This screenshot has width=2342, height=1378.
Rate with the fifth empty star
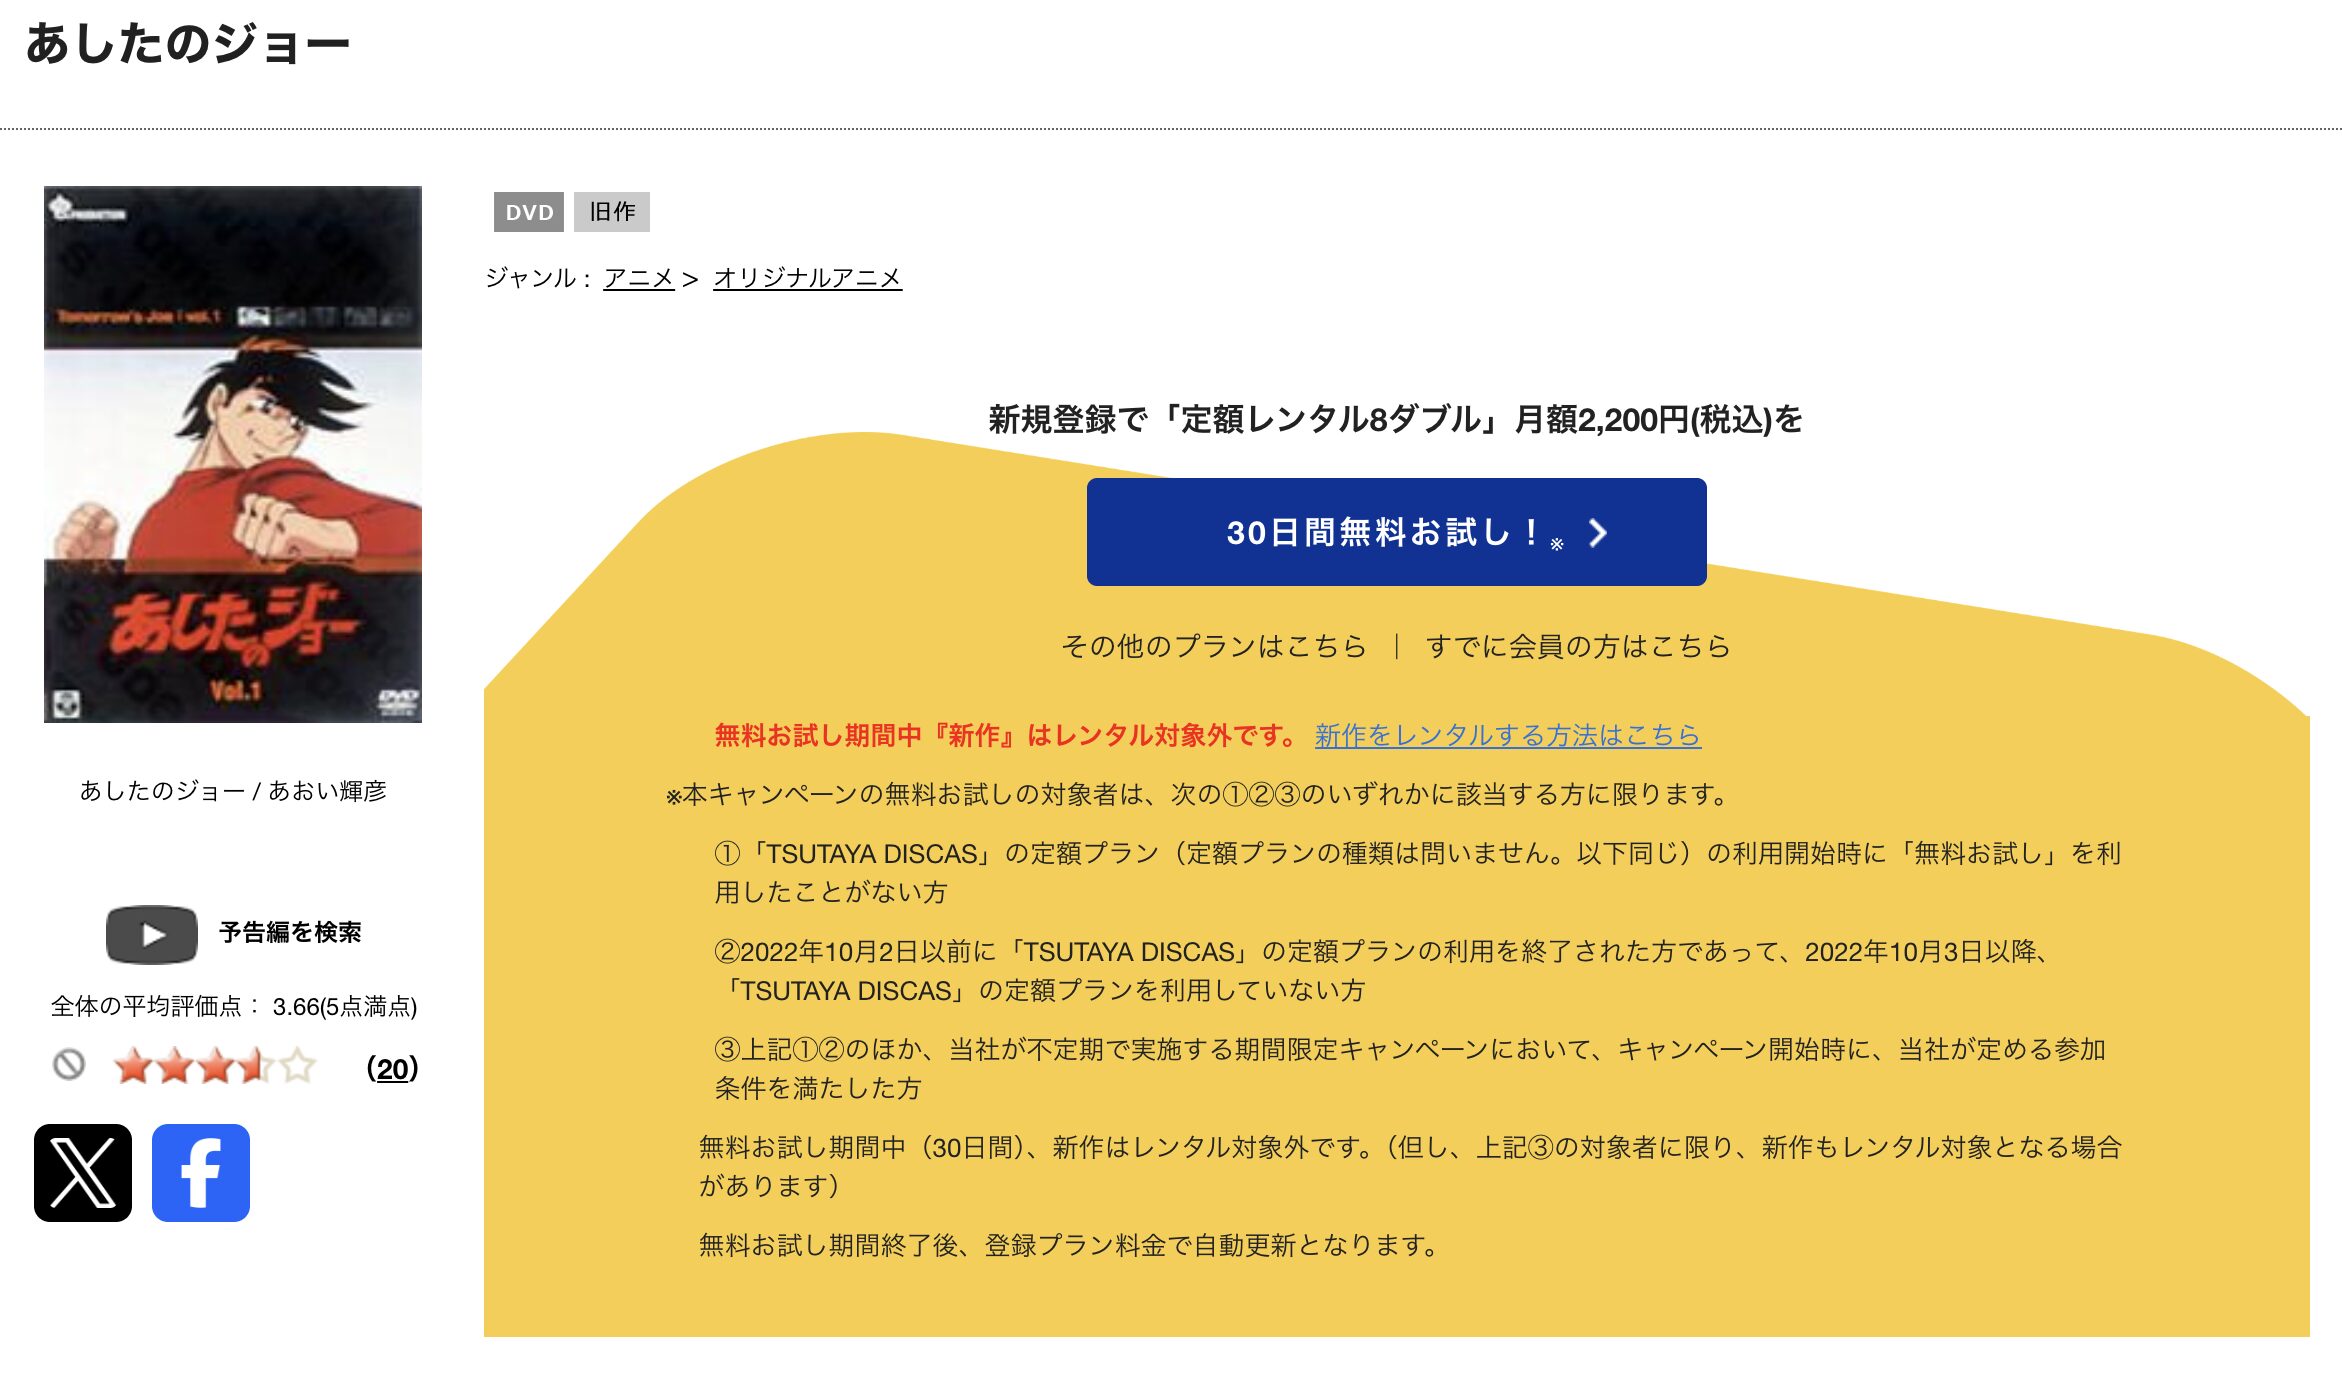(x=298, y=1066)
